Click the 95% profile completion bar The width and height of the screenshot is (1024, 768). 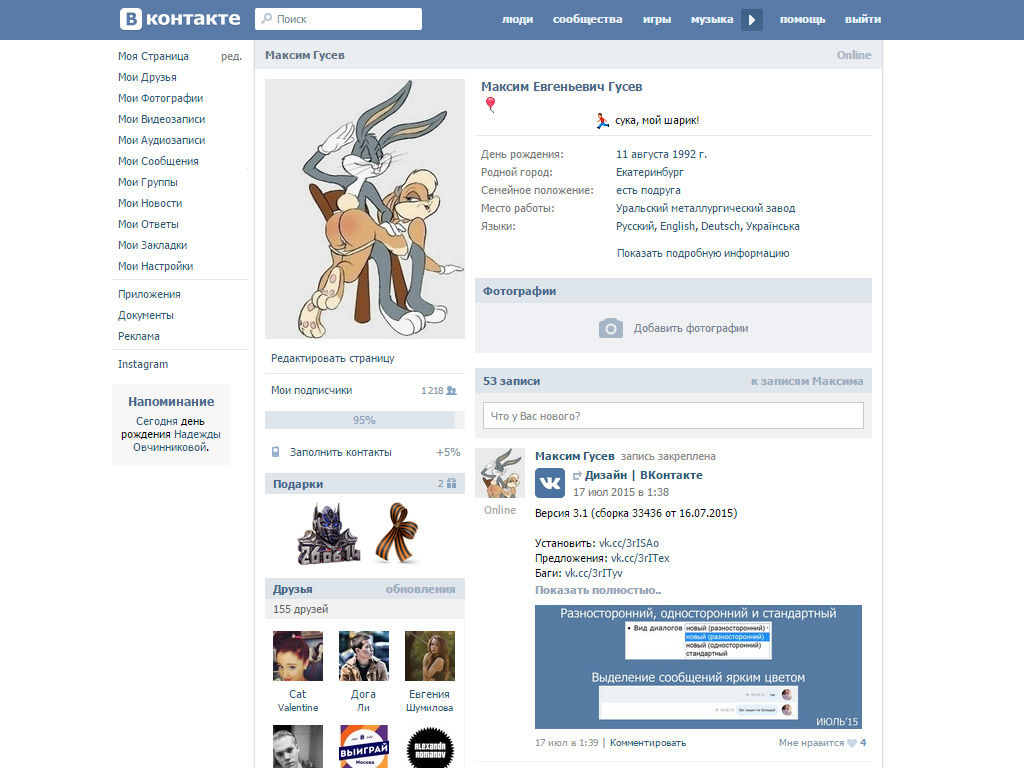point(364,420)
